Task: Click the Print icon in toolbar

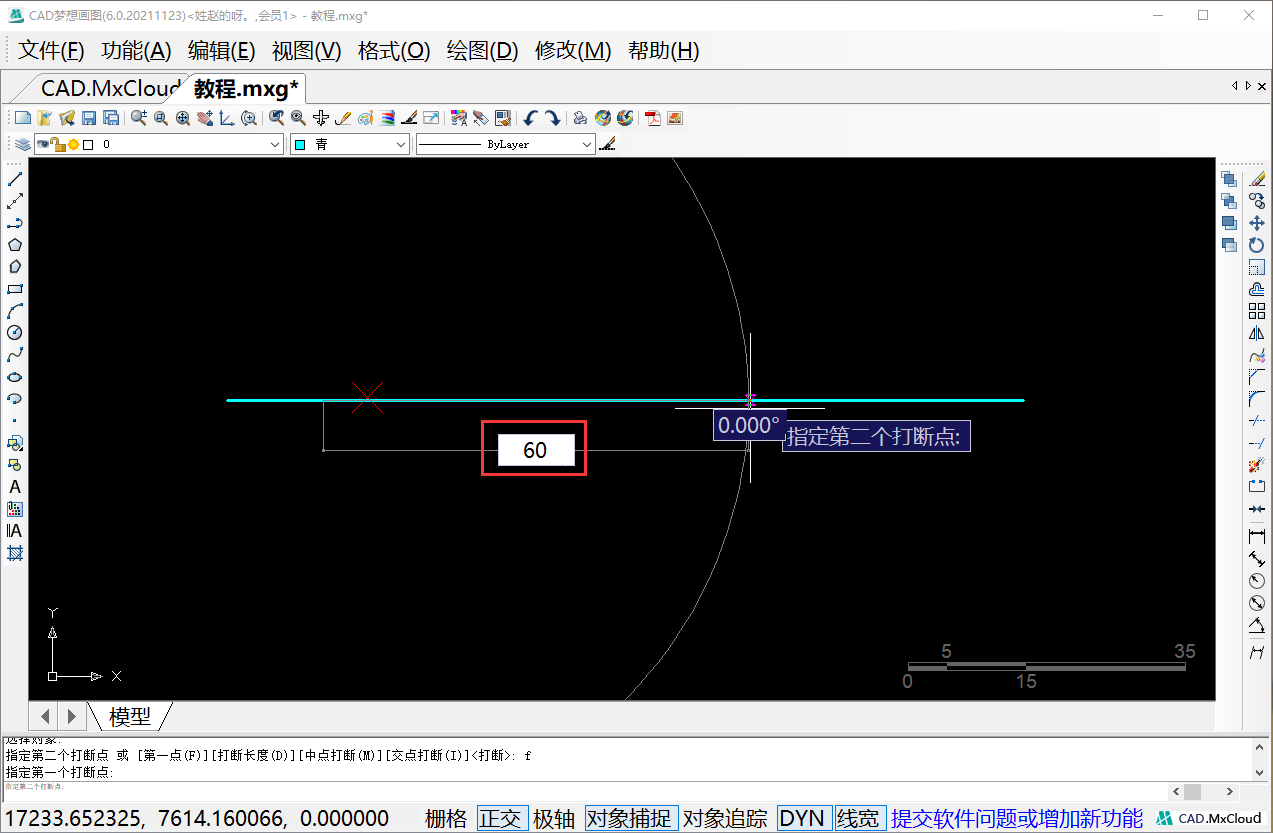Action: point(580,118)
